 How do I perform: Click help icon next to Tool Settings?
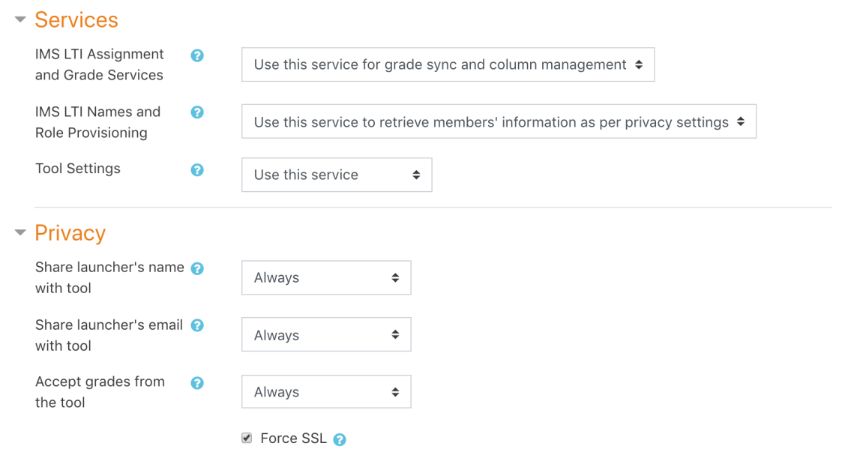tap(197, 170)
